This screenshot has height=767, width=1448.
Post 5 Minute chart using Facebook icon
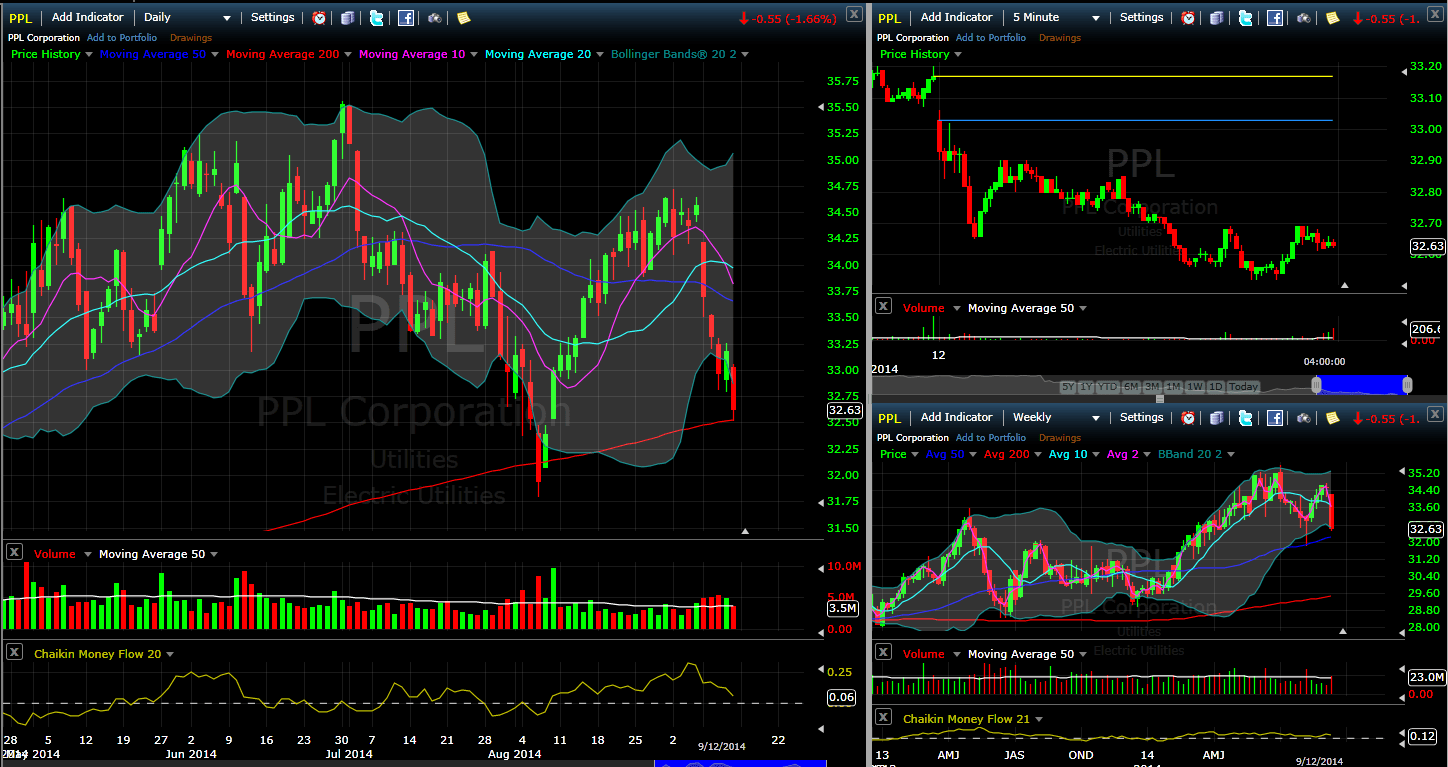pos(1275,17)
